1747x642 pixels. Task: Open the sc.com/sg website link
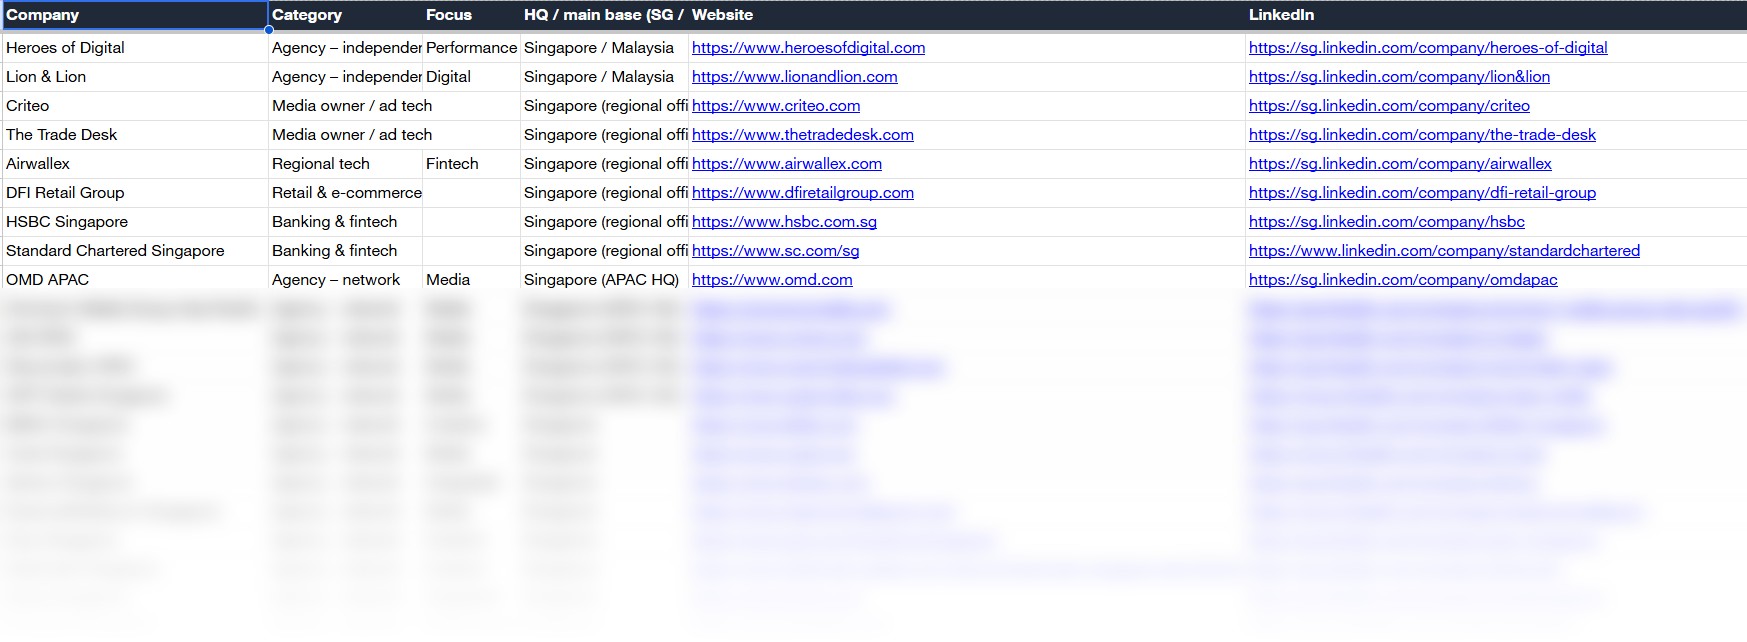pos(775,251)
